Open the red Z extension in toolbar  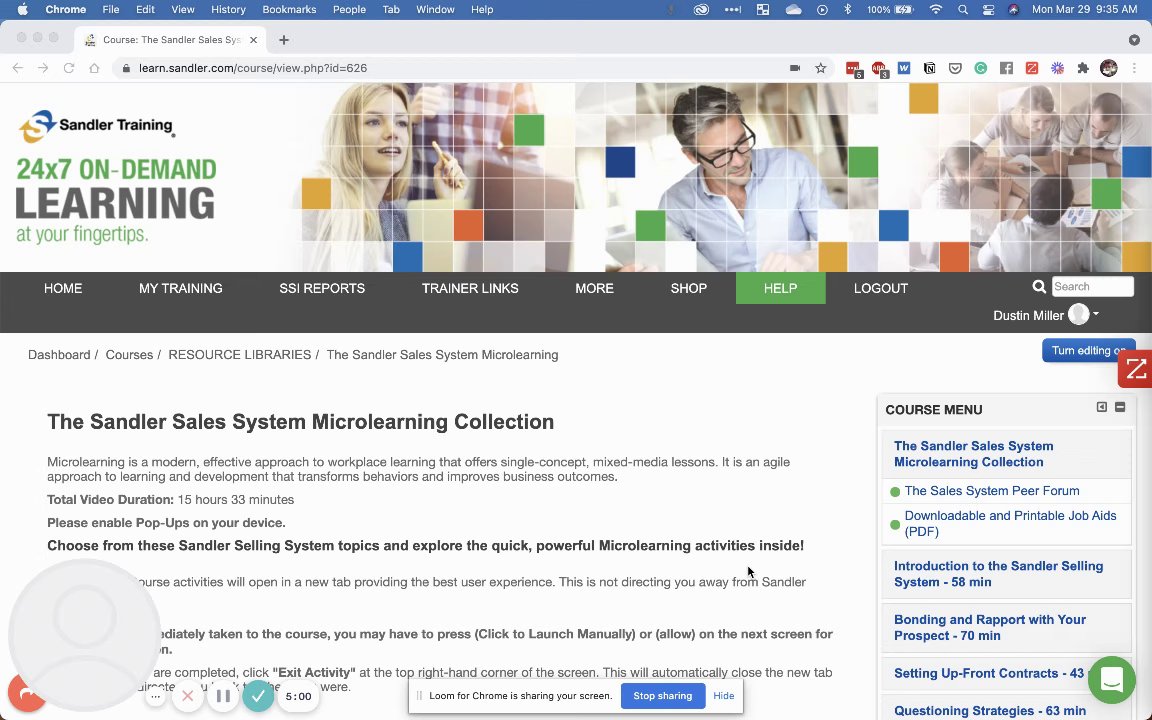(1032, 68)
